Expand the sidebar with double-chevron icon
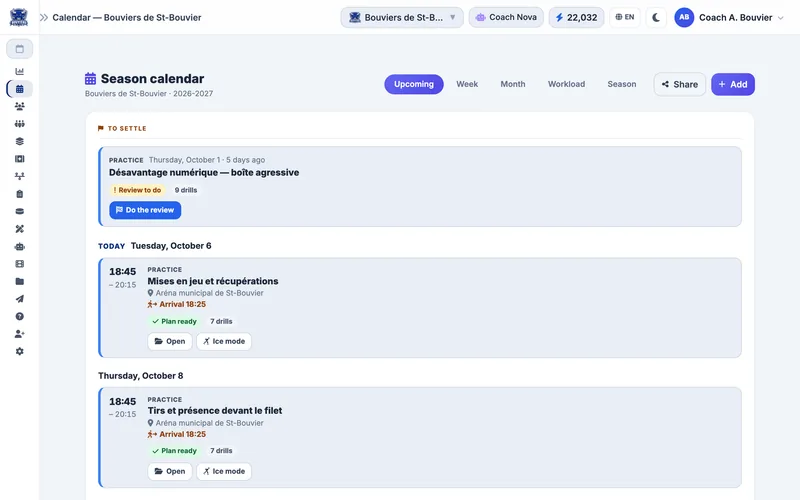Screen dimensions: 800x500 (44, 17)
